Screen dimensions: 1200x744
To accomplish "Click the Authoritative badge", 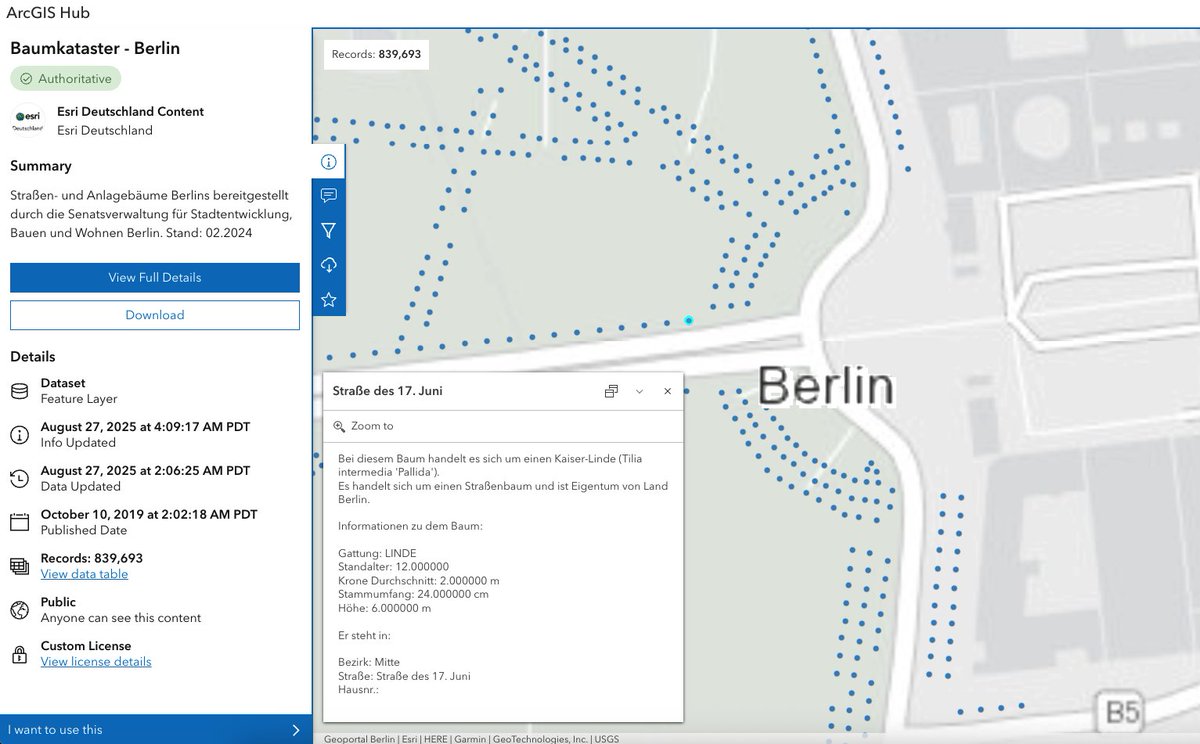I will pyautogui.click(x=66, y=78).
